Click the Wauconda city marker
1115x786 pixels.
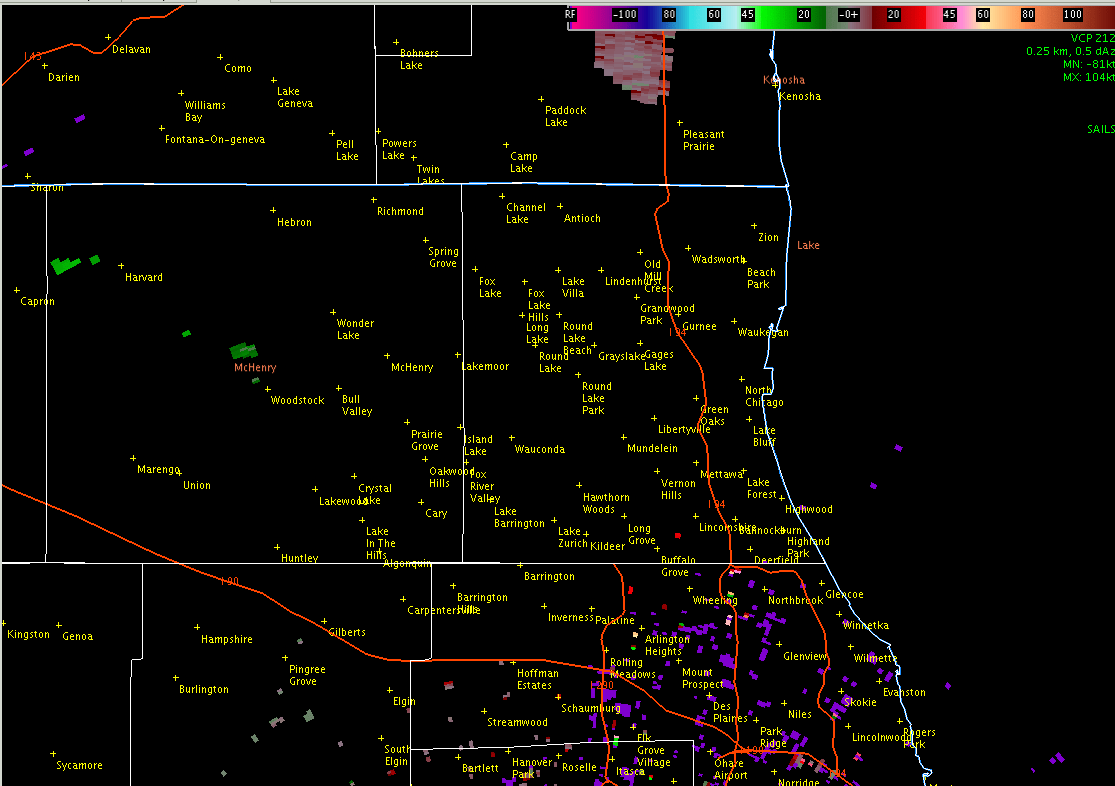click(511, 437)
